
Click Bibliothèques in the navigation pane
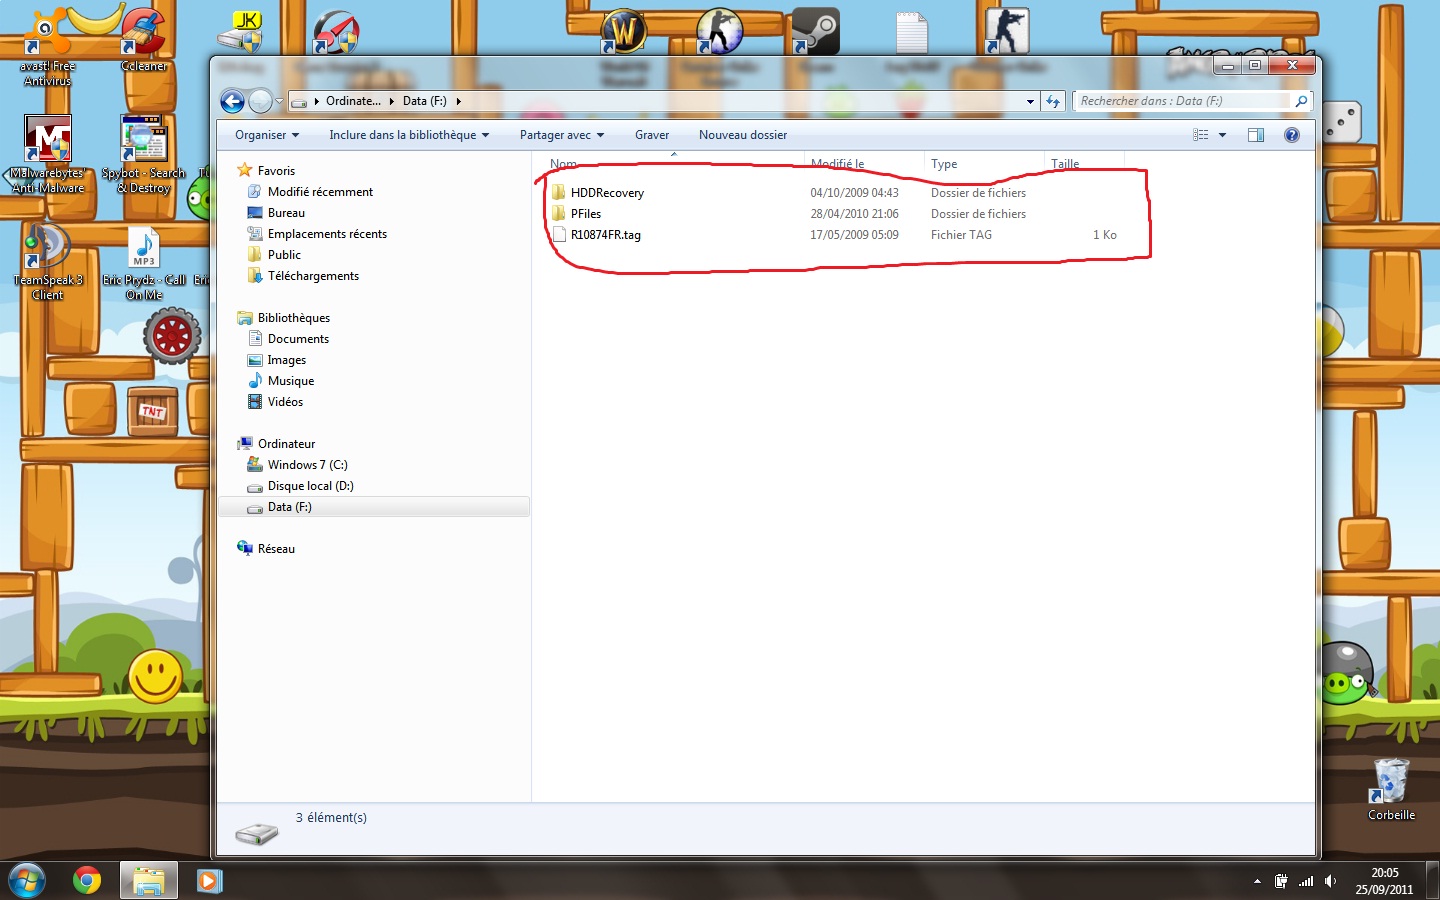click(x=293, y=318)
